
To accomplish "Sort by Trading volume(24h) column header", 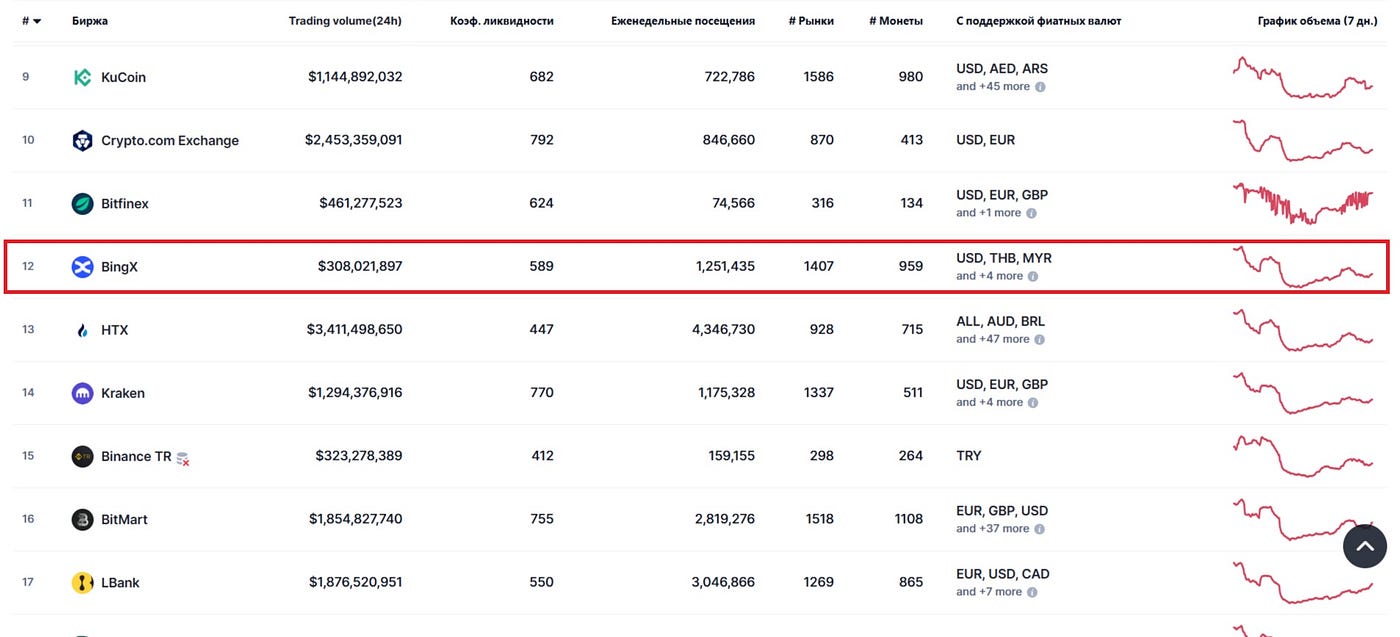I will 346,21.
